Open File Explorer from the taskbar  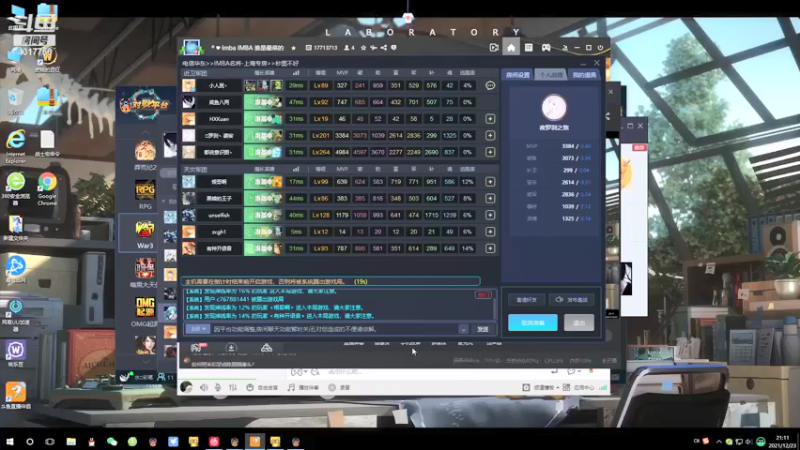71,441
